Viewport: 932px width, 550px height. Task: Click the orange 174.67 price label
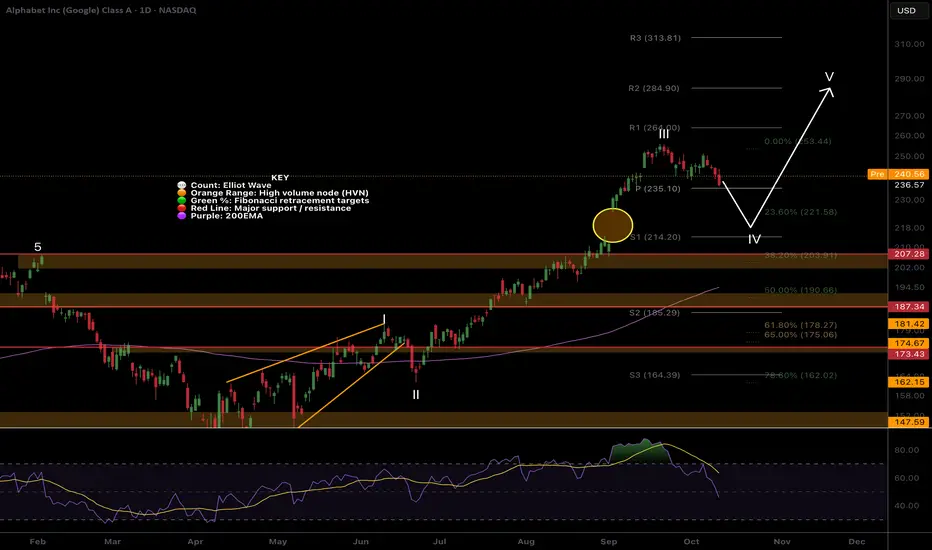(909, 343)
